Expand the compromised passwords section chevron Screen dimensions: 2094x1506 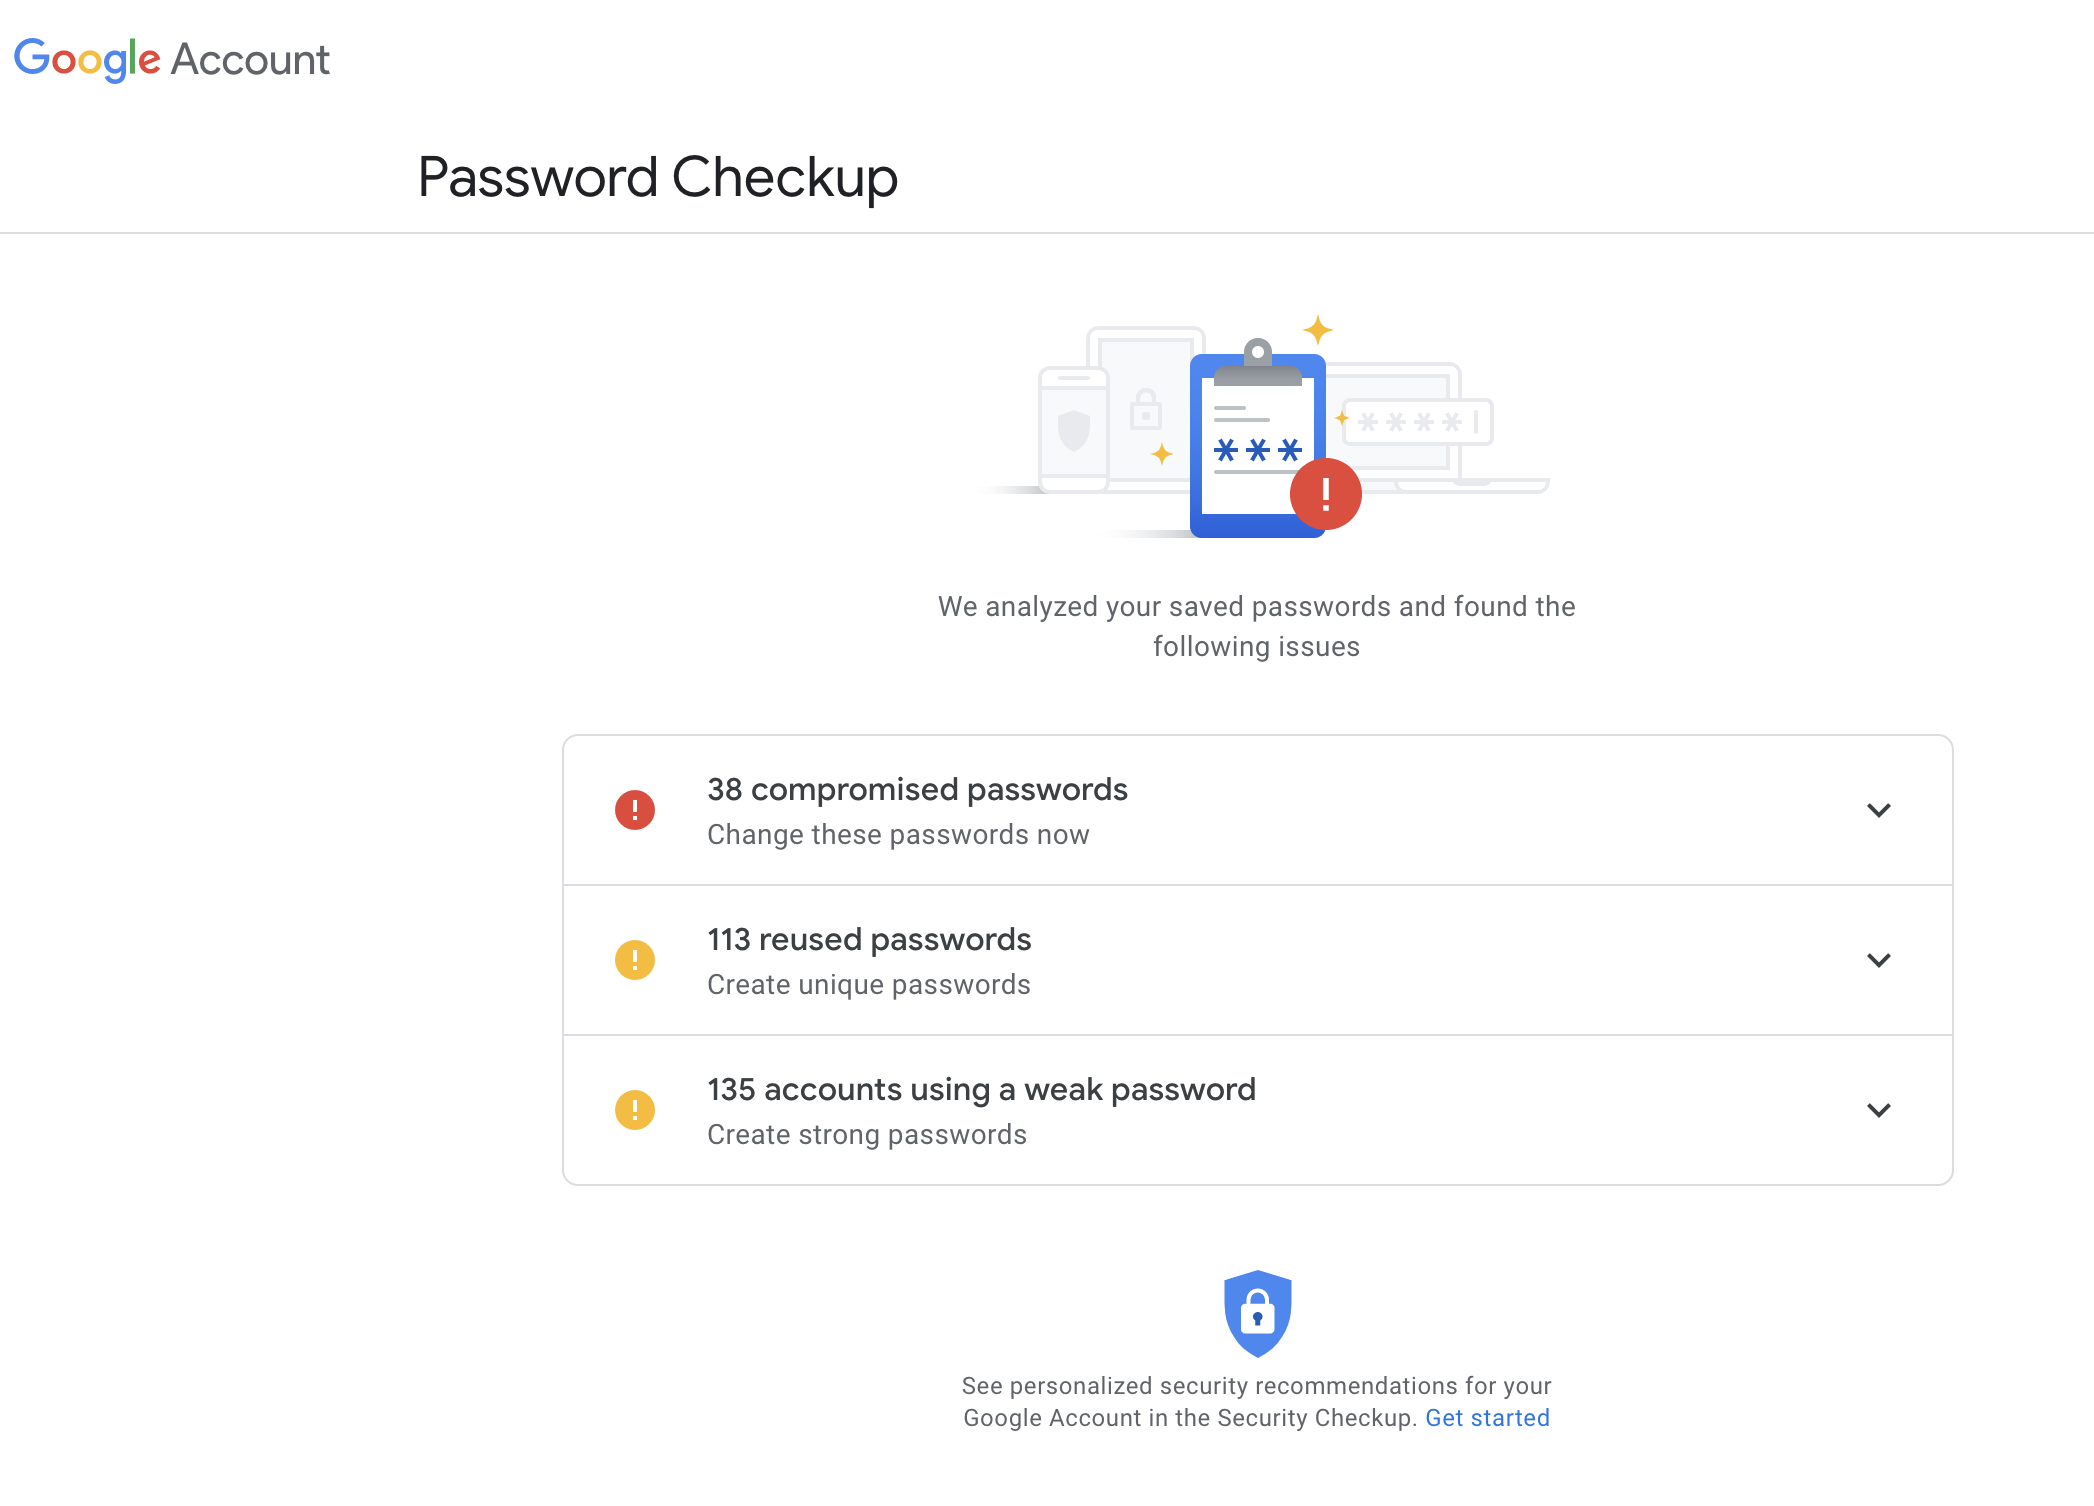[1879, 810]
